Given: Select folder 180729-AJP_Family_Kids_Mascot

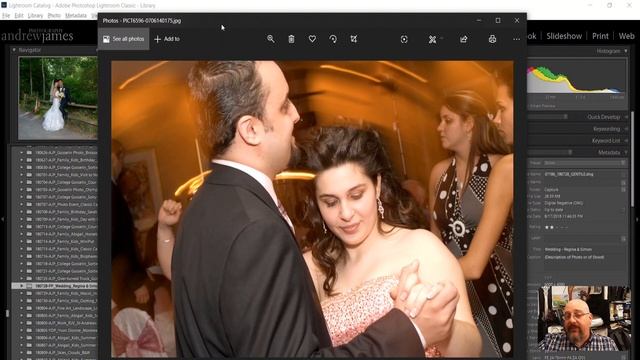Looking at the screenshot, I should (x=66, y=293).
